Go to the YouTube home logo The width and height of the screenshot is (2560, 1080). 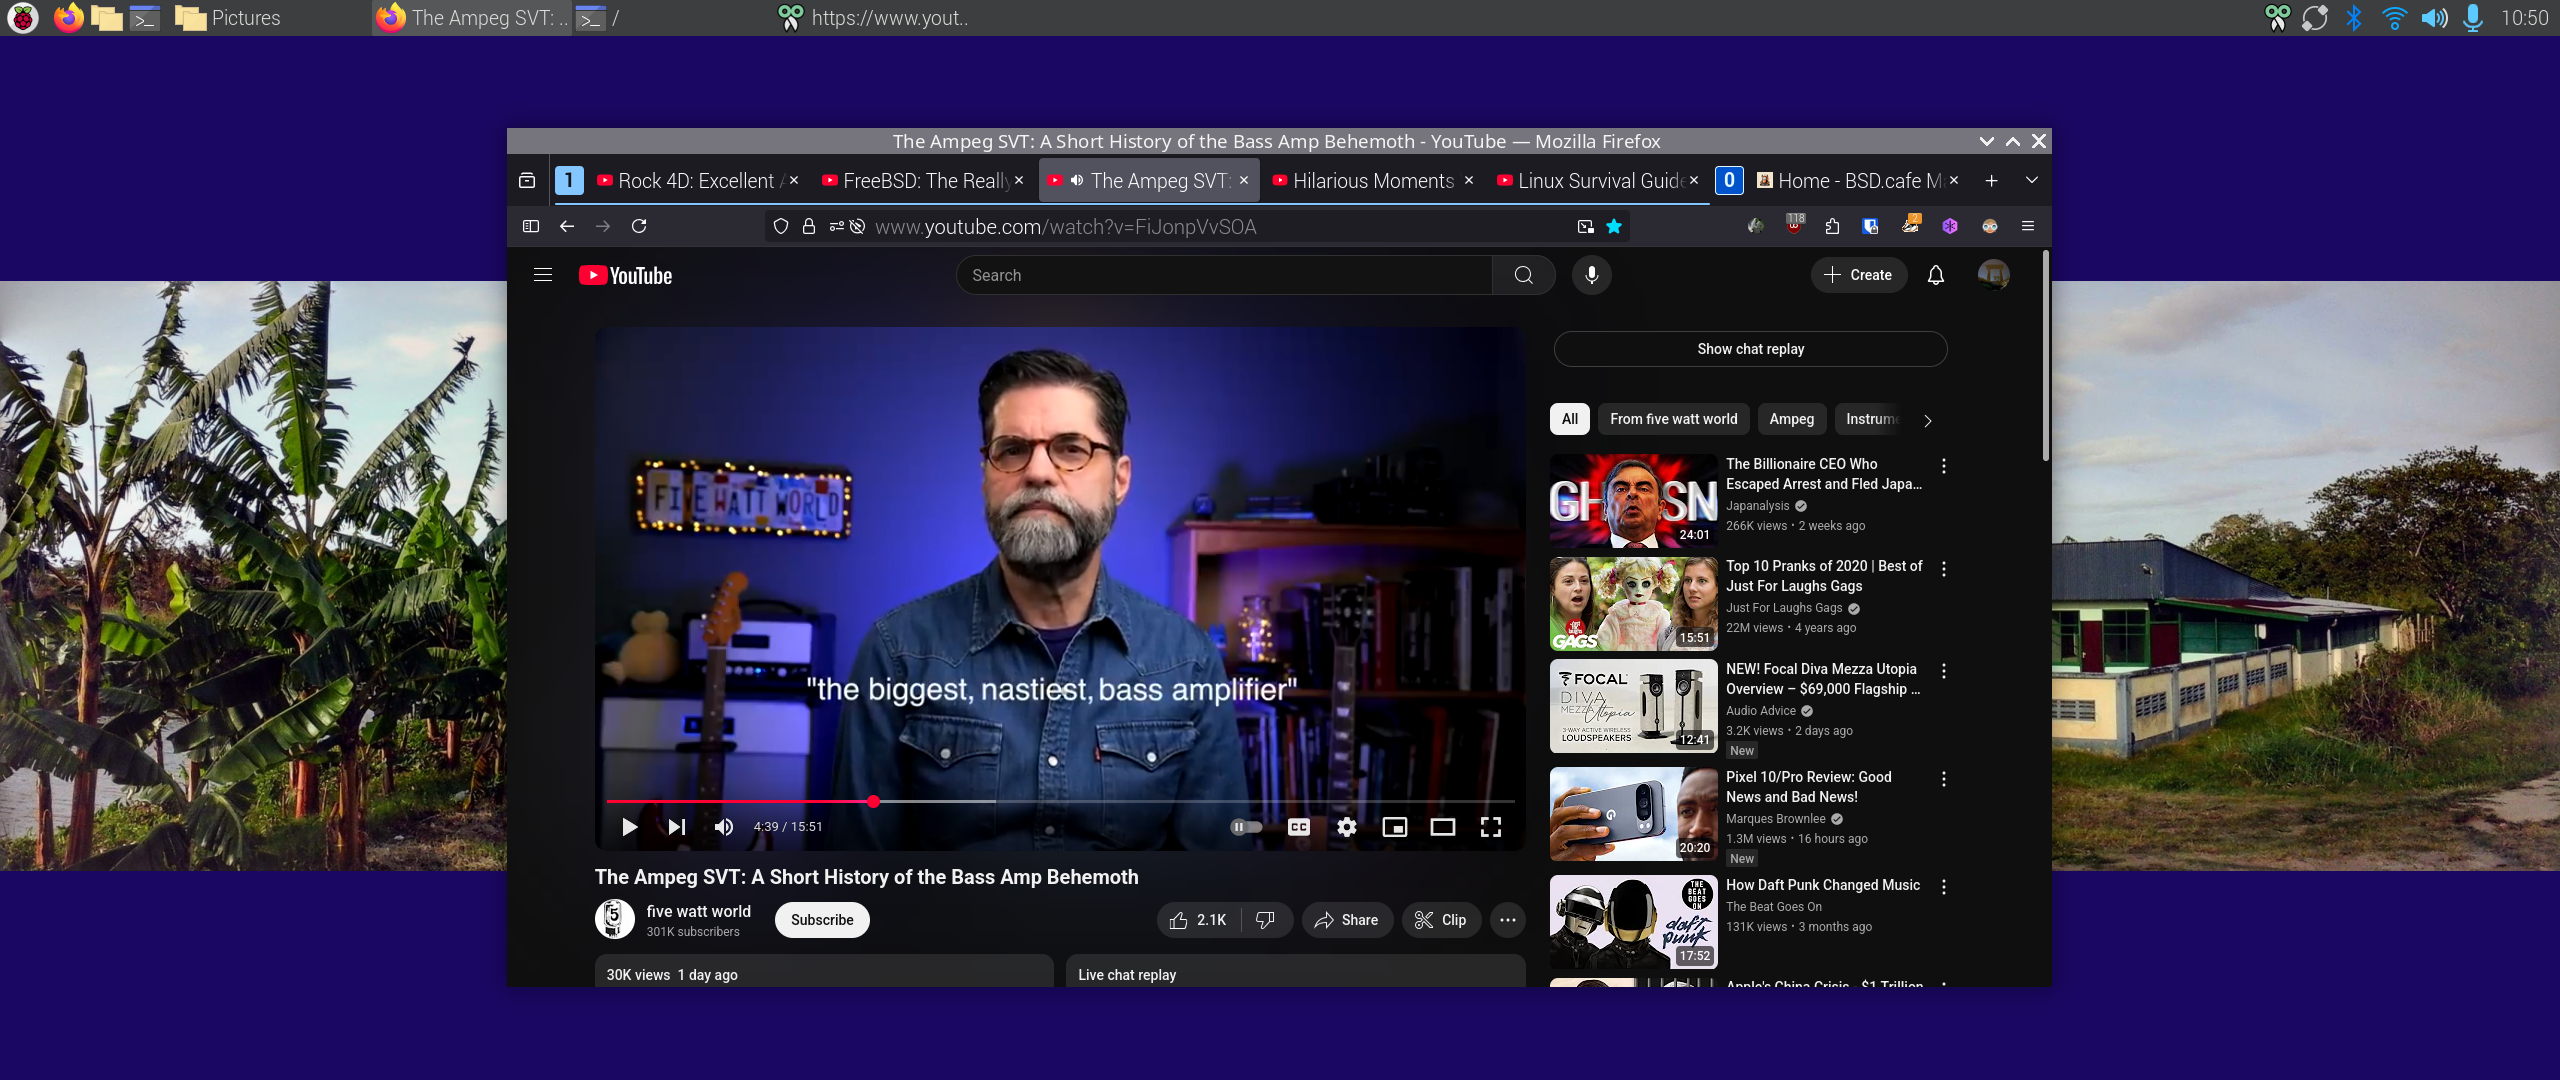tap(626, 276)
